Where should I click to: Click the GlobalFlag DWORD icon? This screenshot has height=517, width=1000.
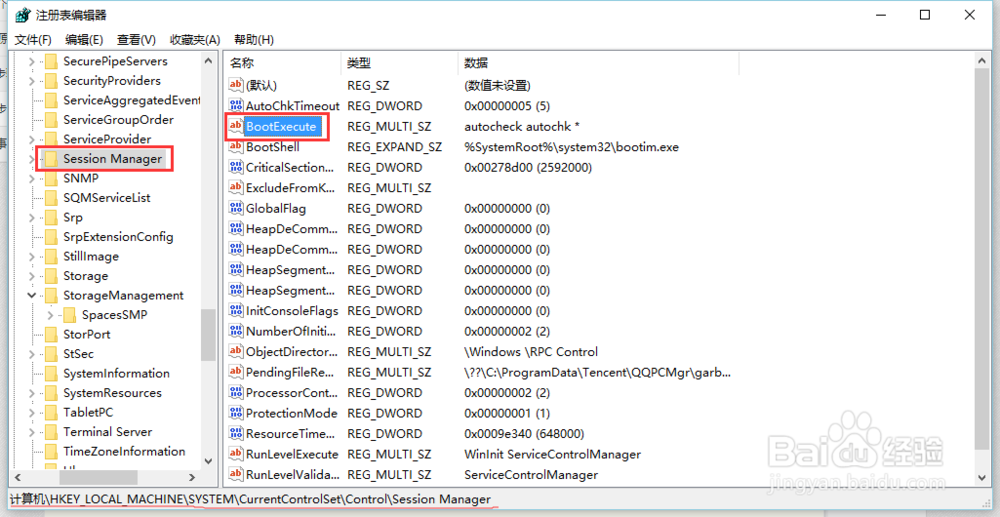click(236, 208)
